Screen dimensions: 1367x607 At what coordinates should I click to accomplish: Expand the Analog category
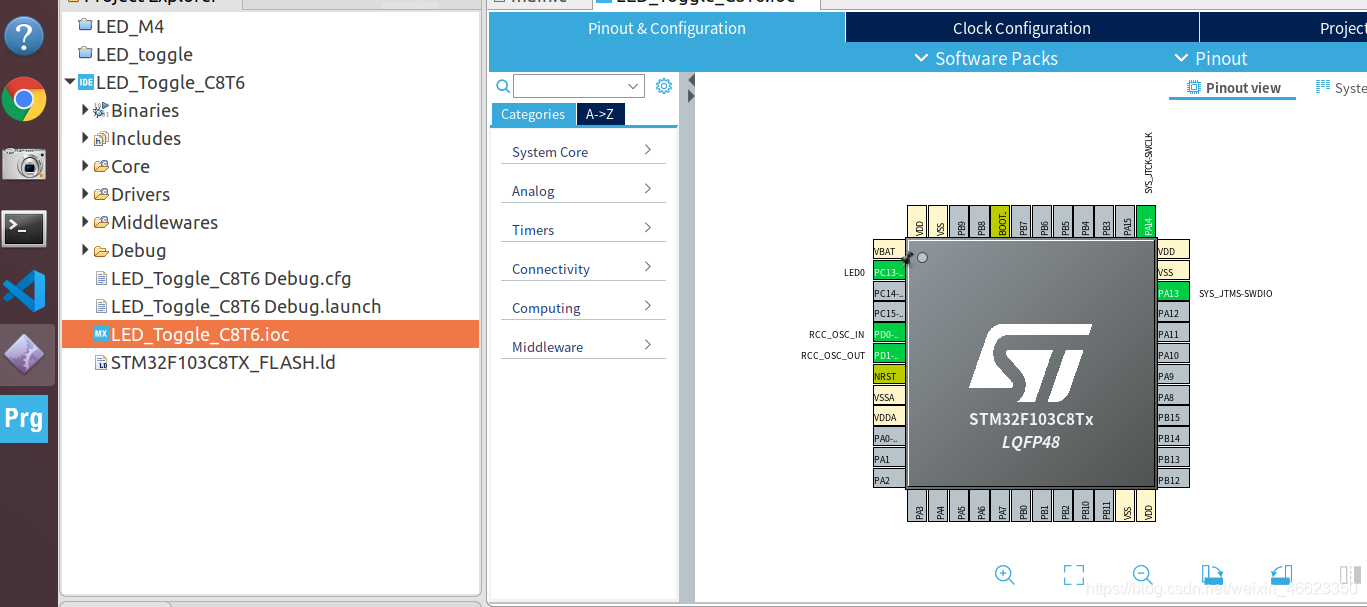583,191
